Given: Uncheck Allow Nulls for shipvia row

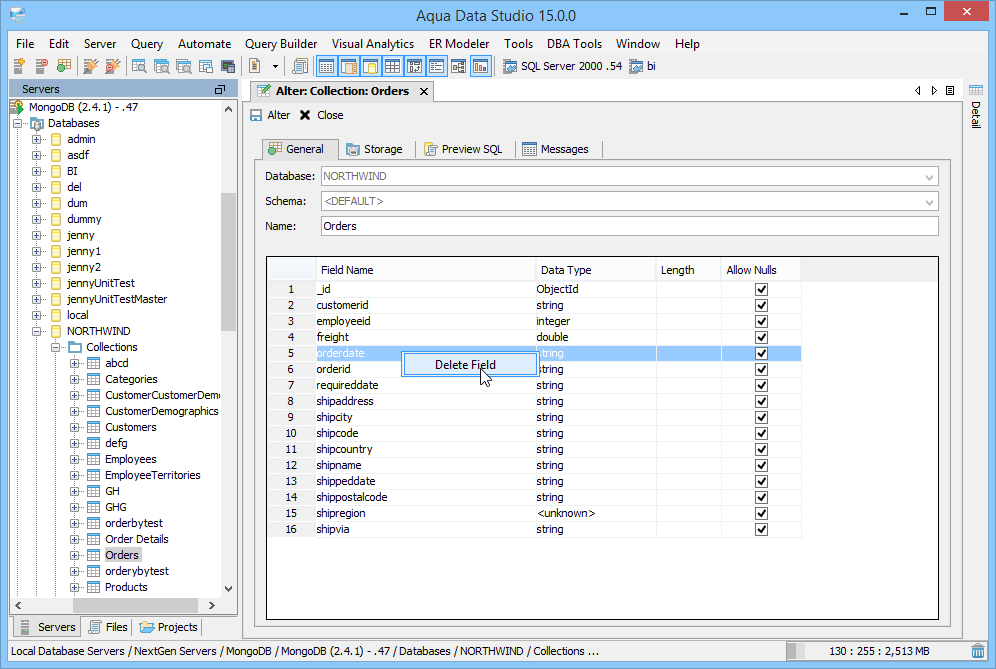Looking at the screenshot, I should point(761,529).
